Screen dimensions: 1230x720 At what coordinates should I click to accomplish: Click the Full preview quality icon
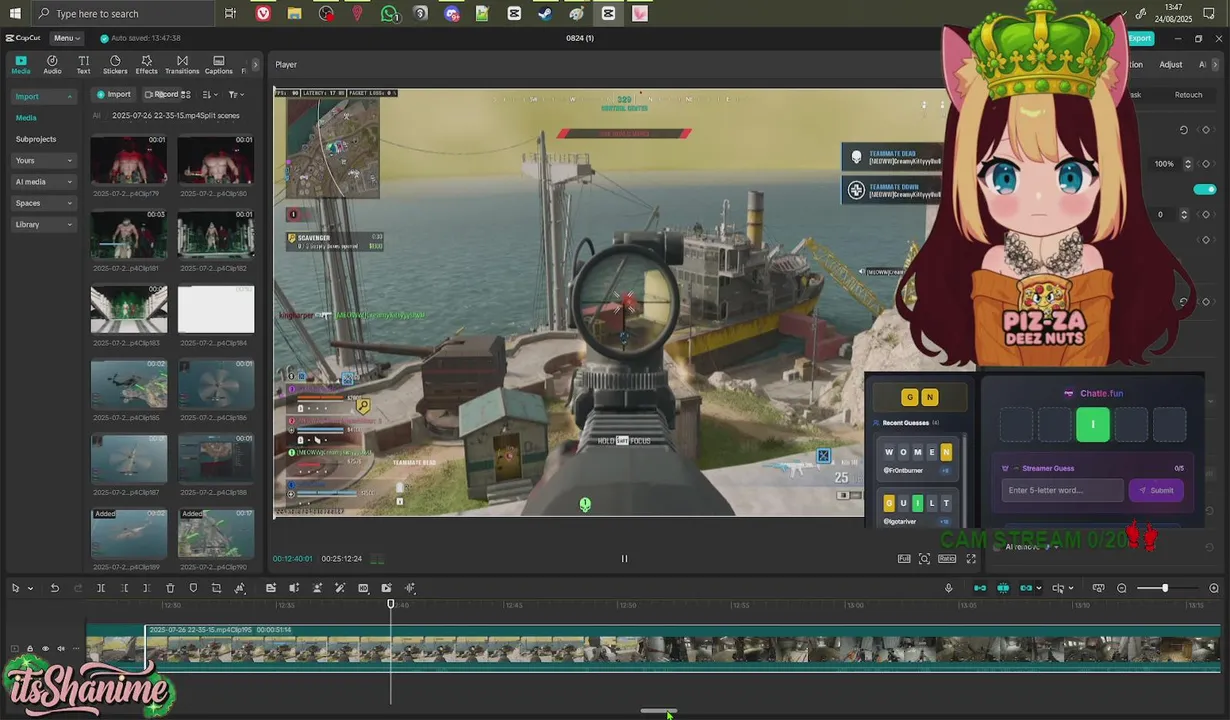(904, 559)
